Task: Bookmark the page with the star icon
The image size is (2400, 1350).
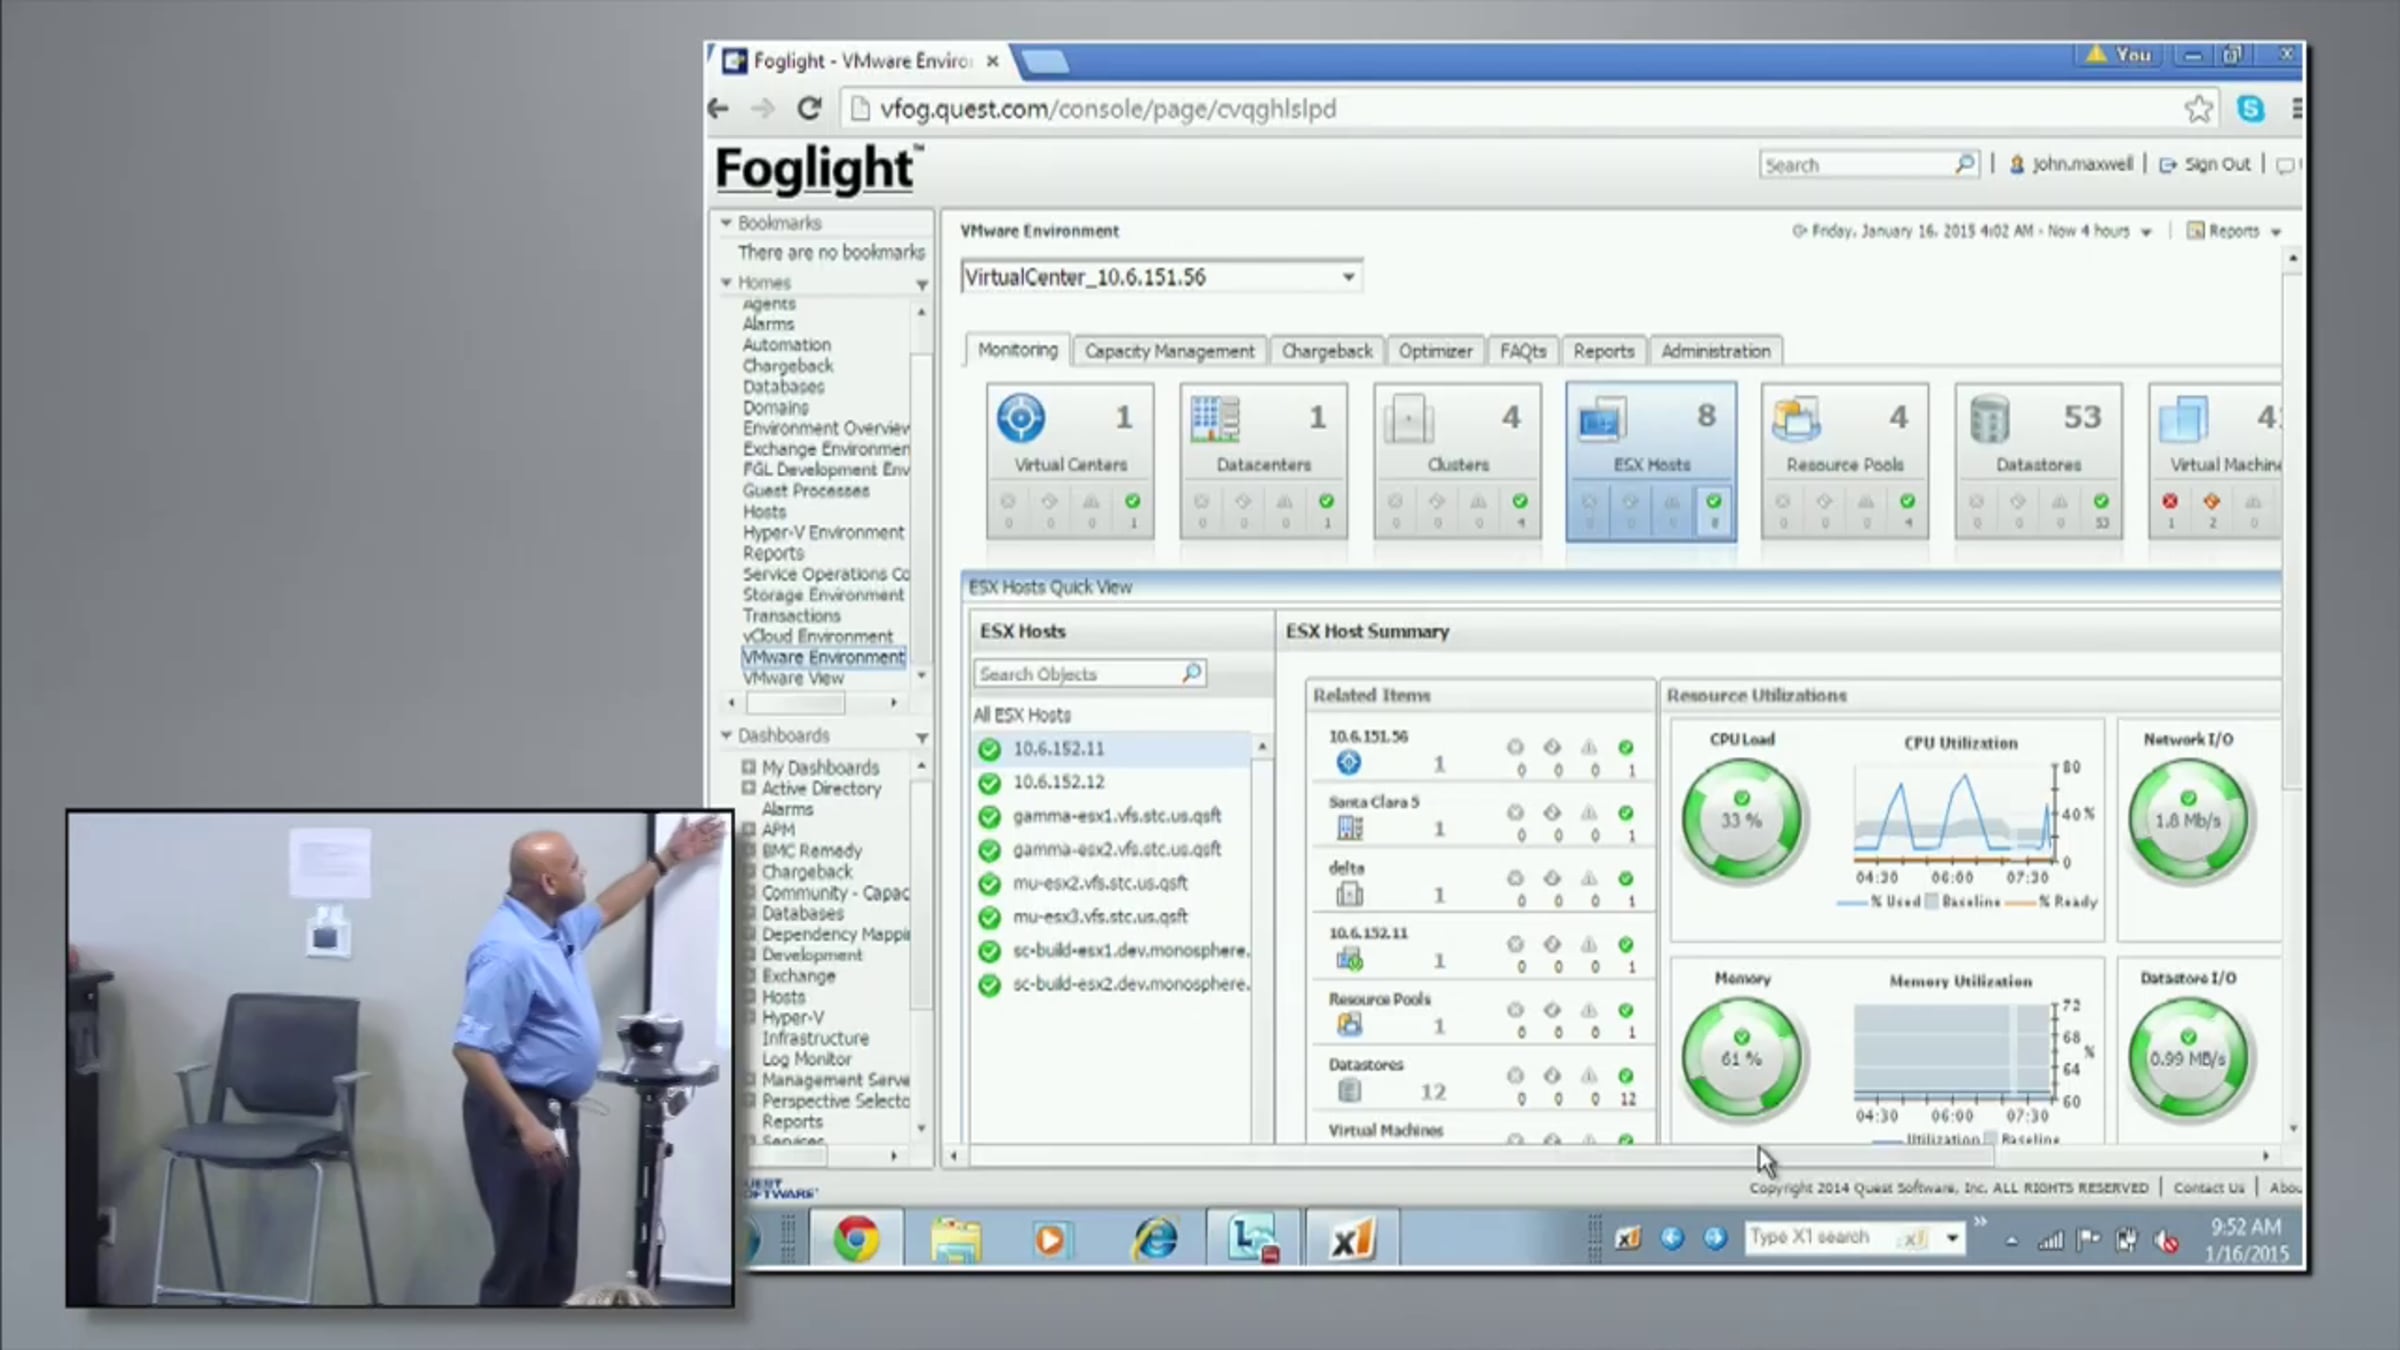Action: point(2198,109)
